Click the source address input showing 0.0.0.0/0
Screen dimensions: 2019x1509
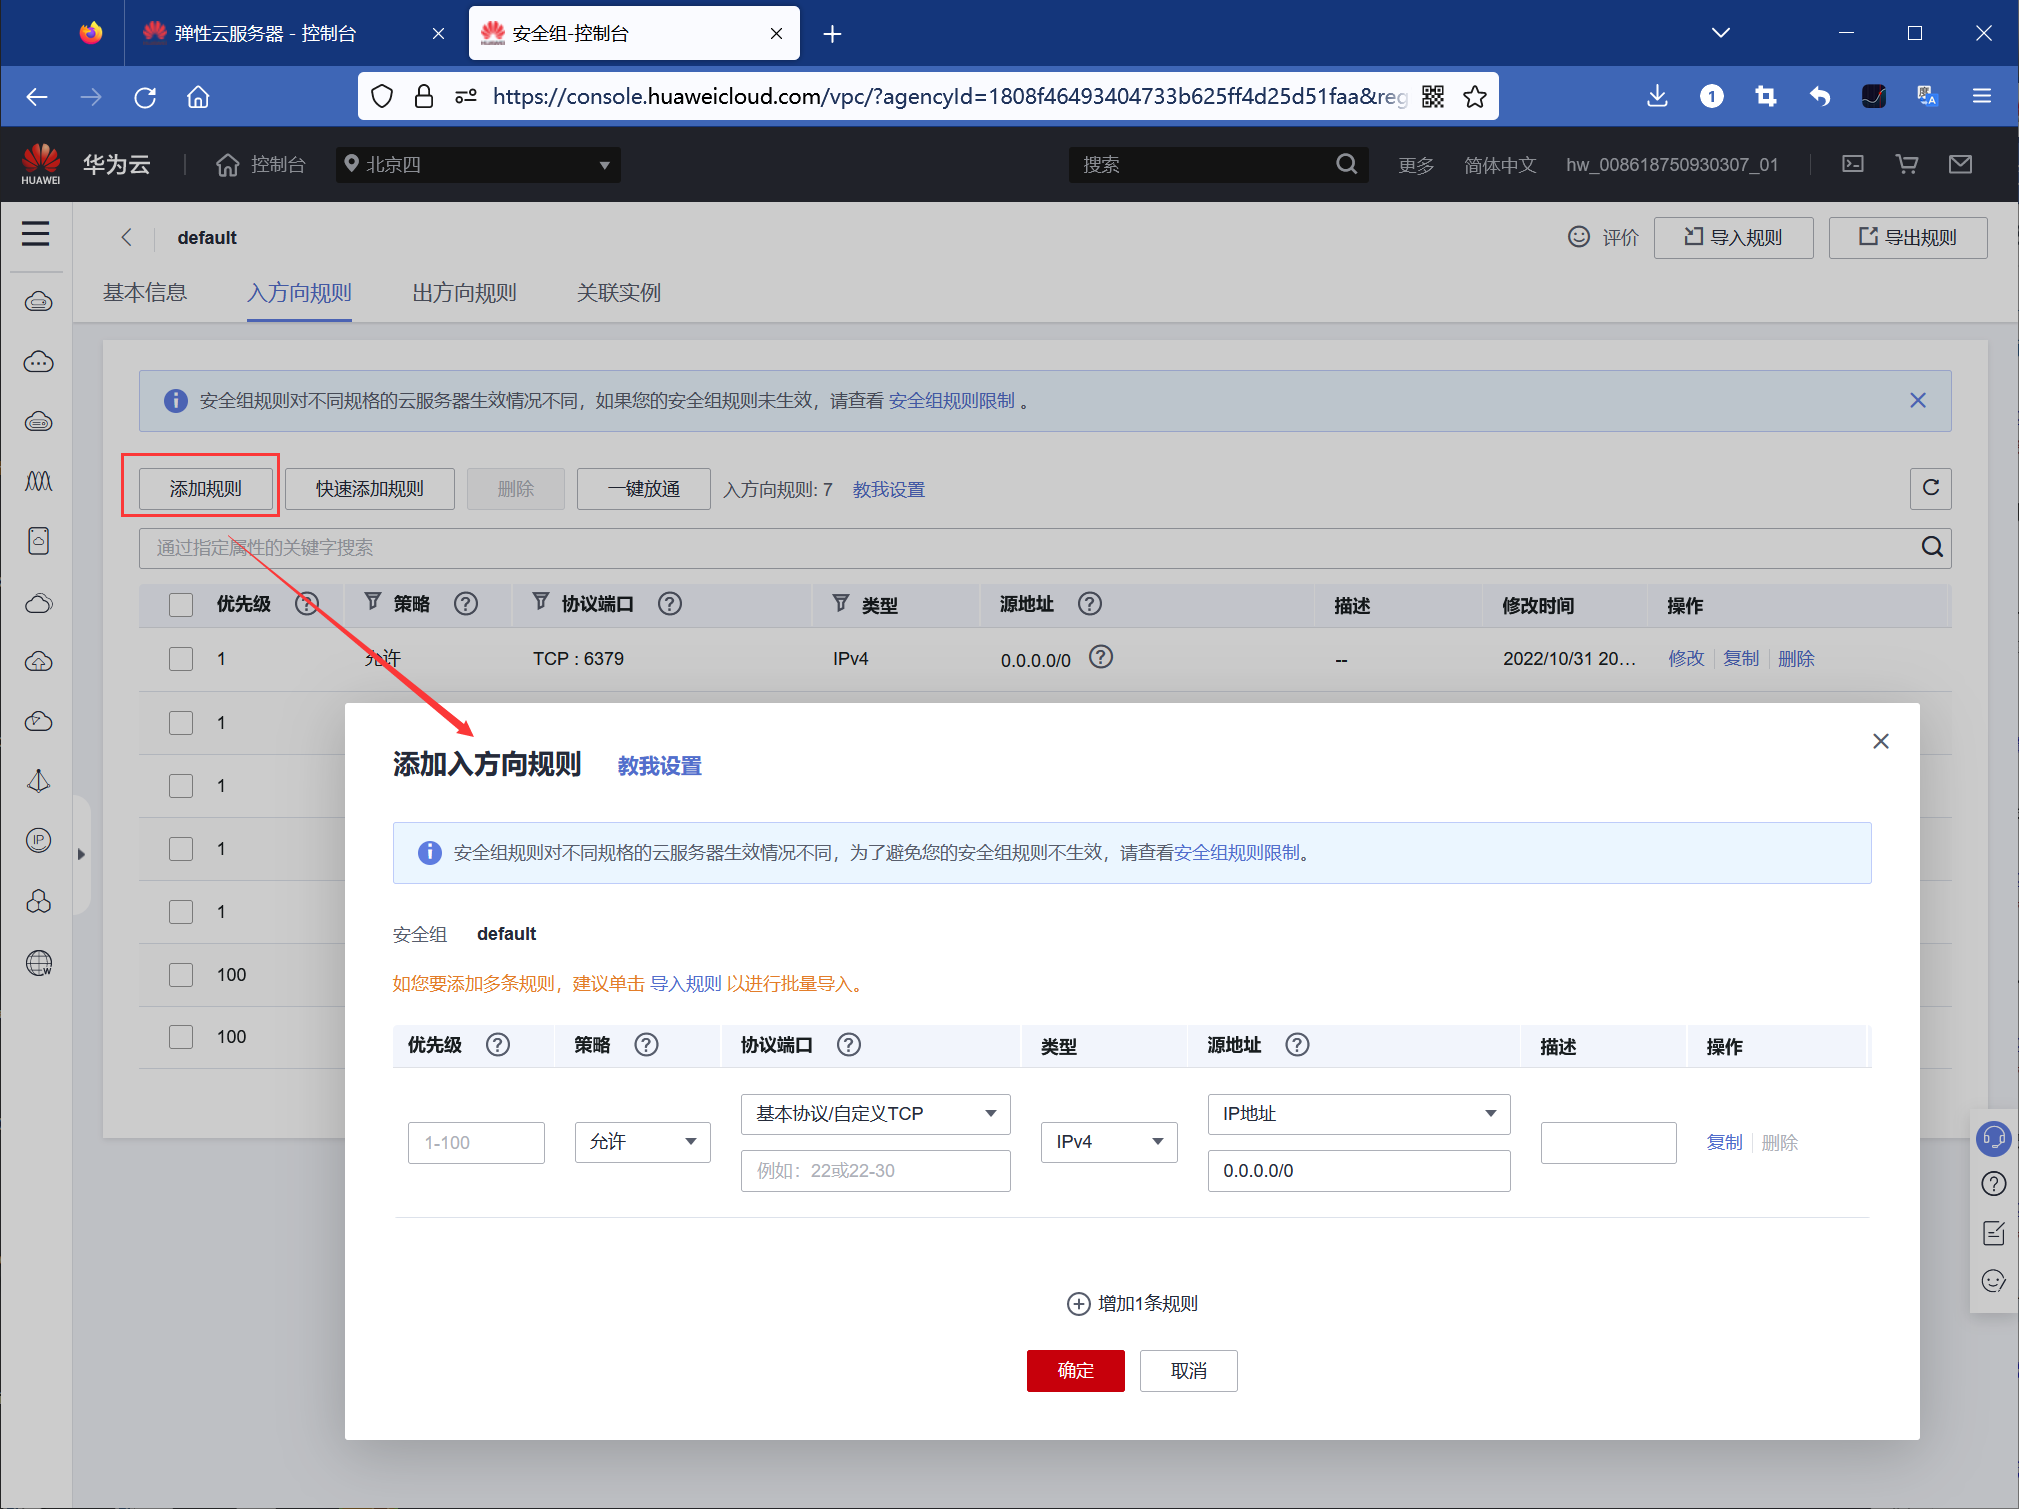tap(1358, 1170)
